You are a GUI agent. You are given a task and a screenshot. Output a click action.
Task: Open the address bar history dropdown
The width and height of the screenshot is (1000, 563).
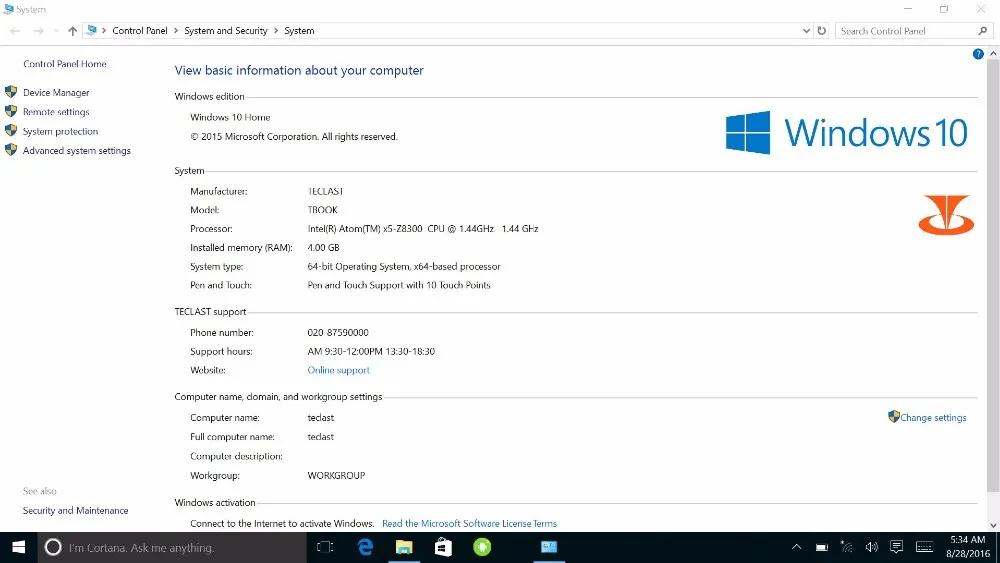click(806, 31)
